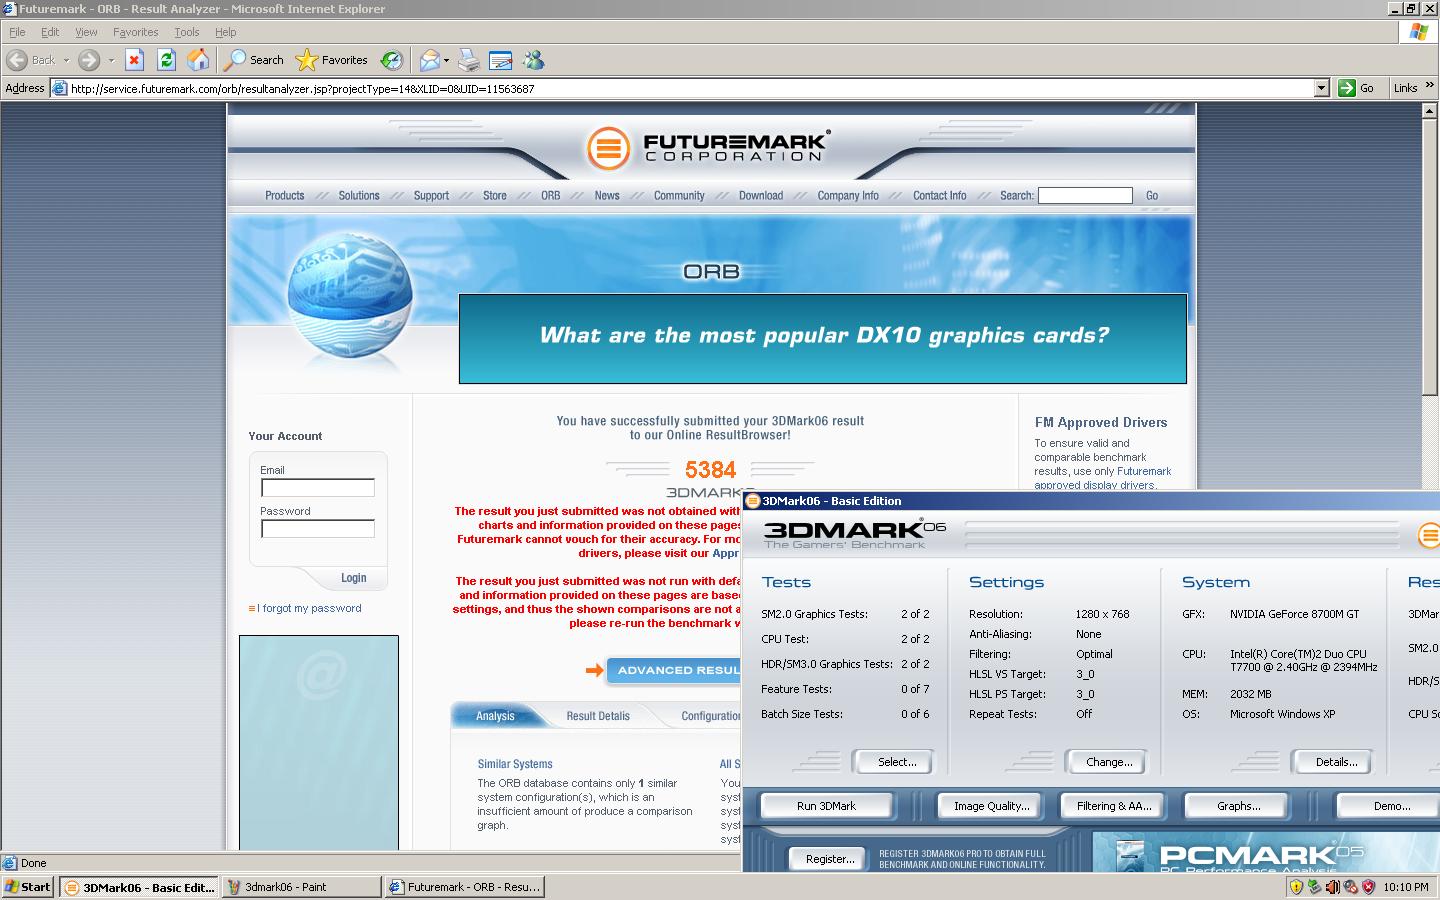The height and width of the screenshot is (900, 1440).
Task: Click the Login button on the webpage
Action: coord(353,578)
